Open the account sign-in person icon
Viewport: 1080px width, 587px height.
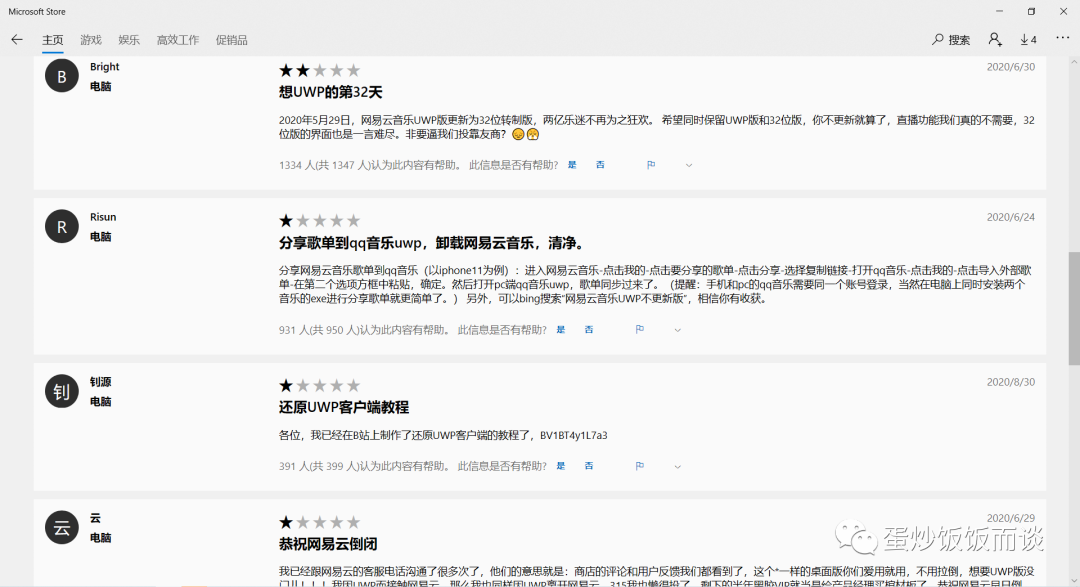[994, 39]
